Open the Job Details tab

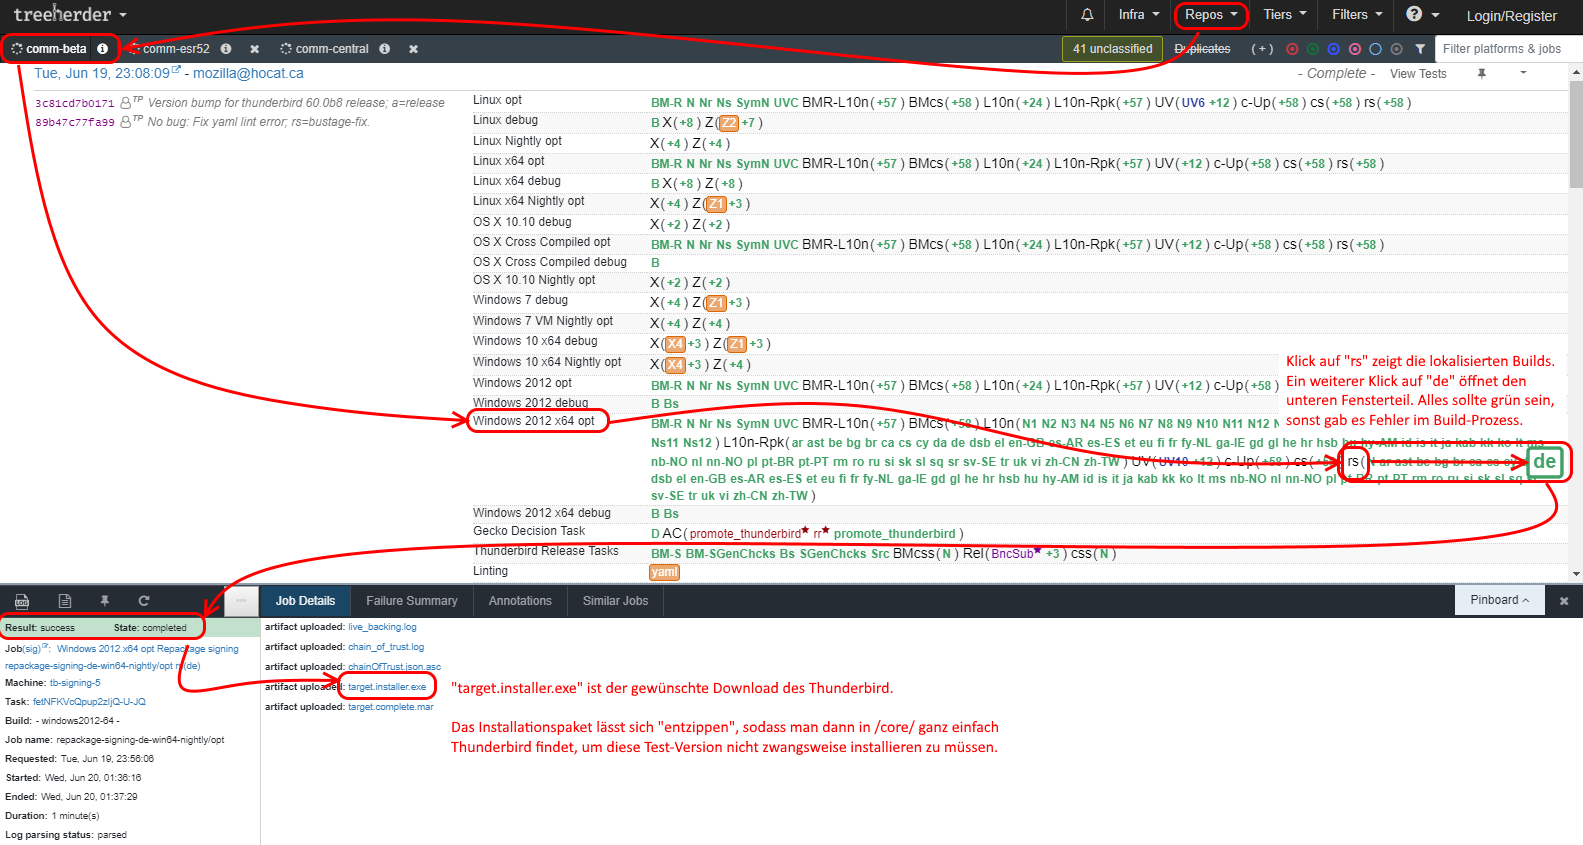pos(305,601)
